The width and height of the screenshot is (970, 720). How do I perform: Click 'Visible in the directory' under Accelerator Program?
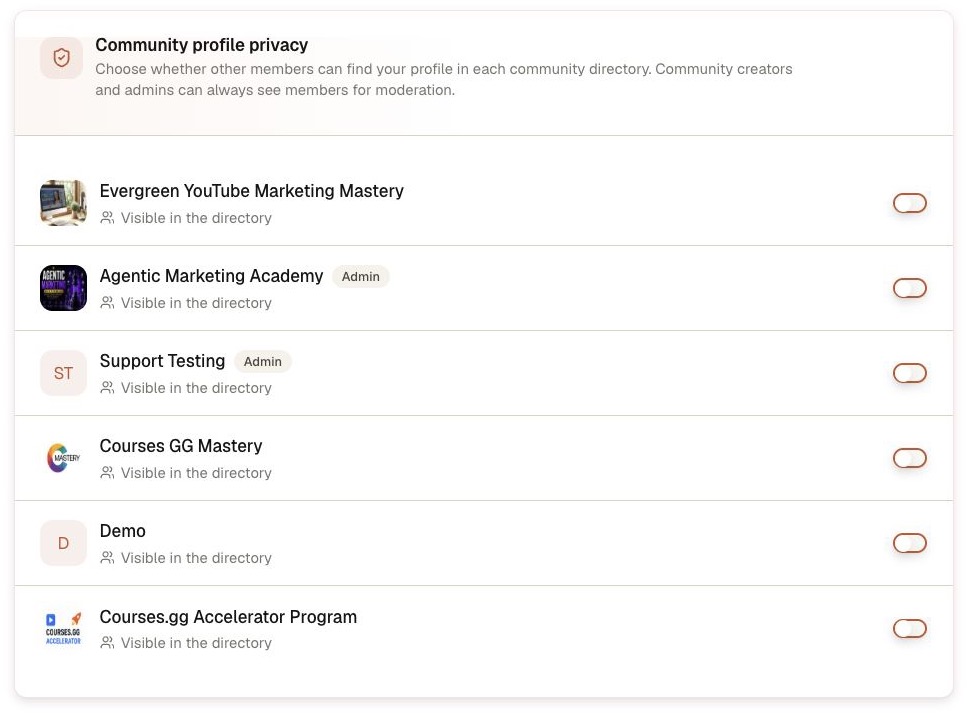196,643
